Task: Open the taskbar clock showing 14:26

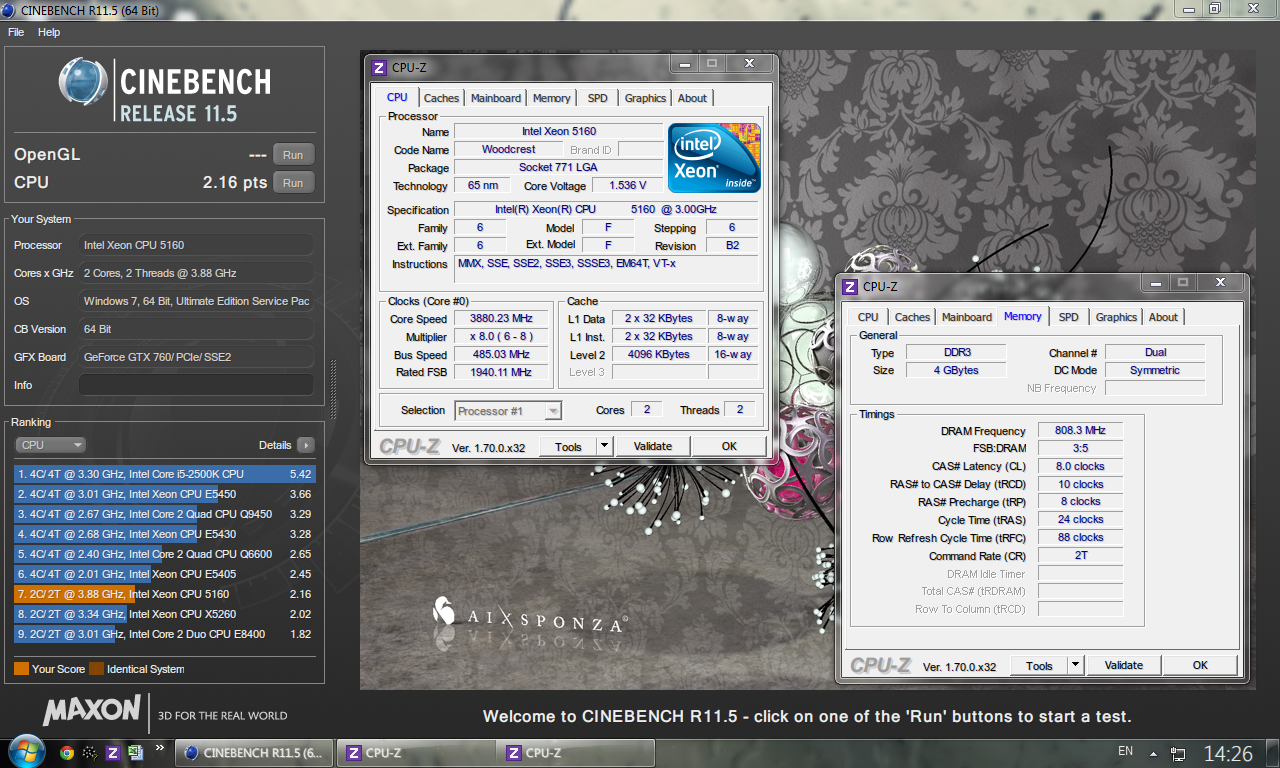Action: (x=1228, y=753)
